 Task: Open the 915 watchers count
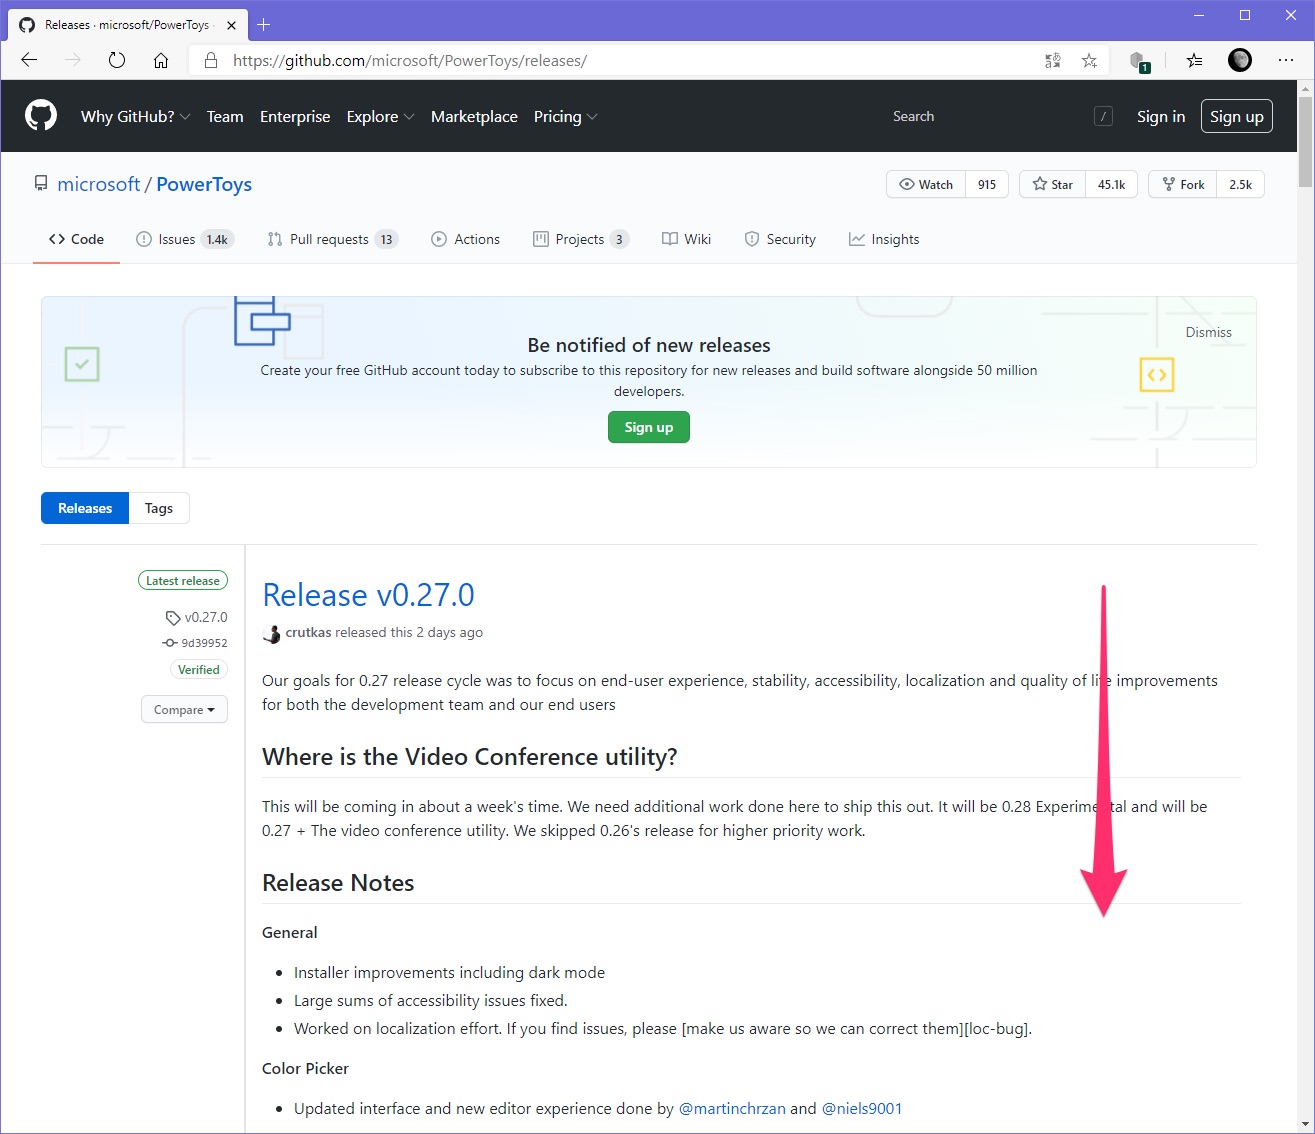[987, 184]
